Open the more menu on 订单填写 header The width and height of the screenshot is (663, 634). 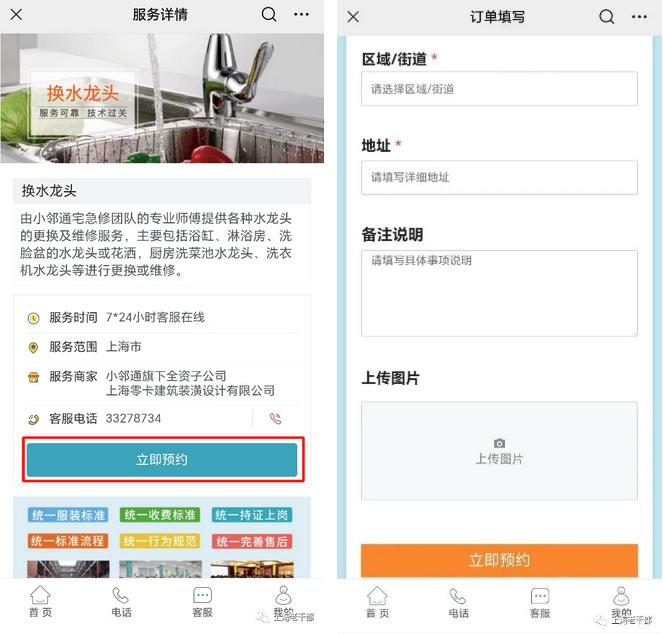point(639,17)
